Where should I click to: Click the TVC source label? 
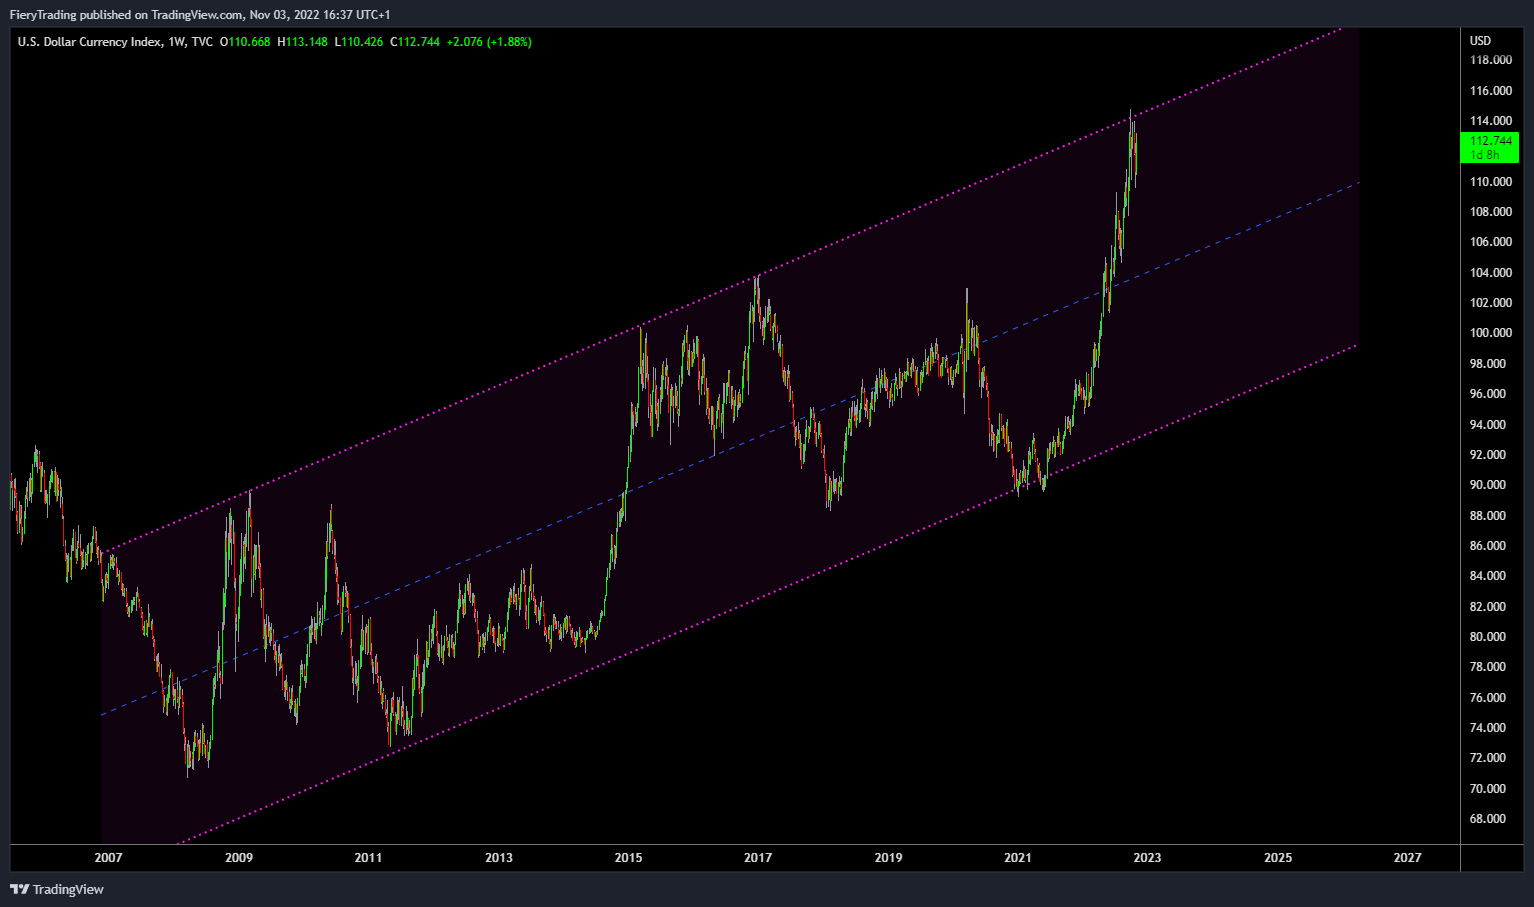(x=202, y=42)
